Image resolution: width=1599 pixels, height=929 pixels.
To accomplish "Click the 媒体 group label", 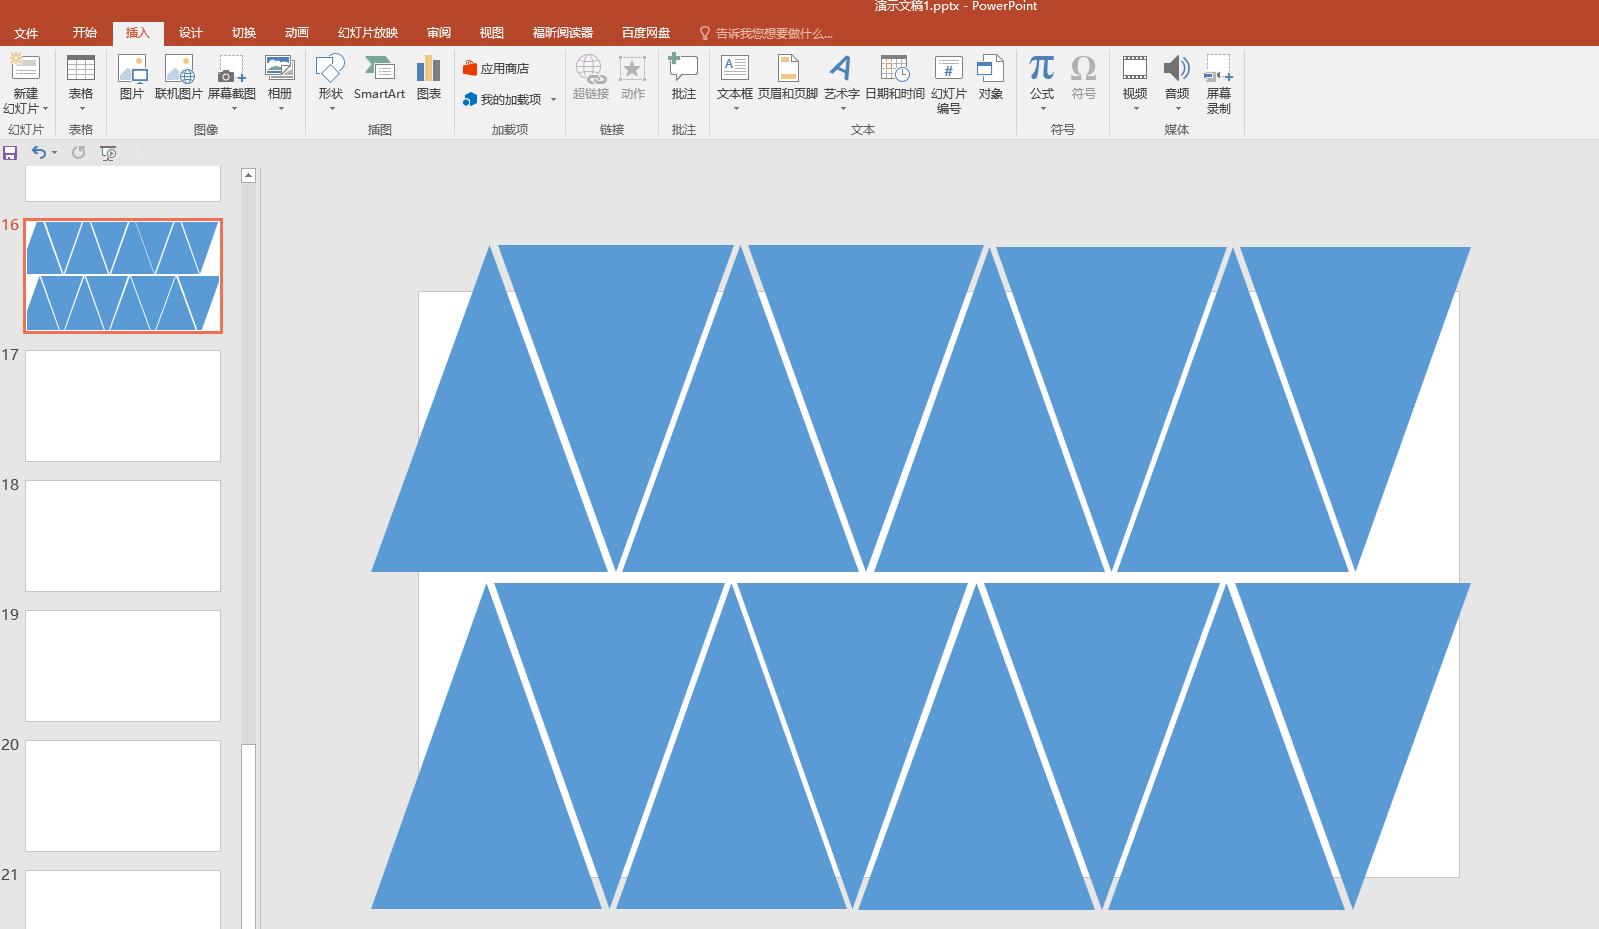I will click(x=1177, y=130).
